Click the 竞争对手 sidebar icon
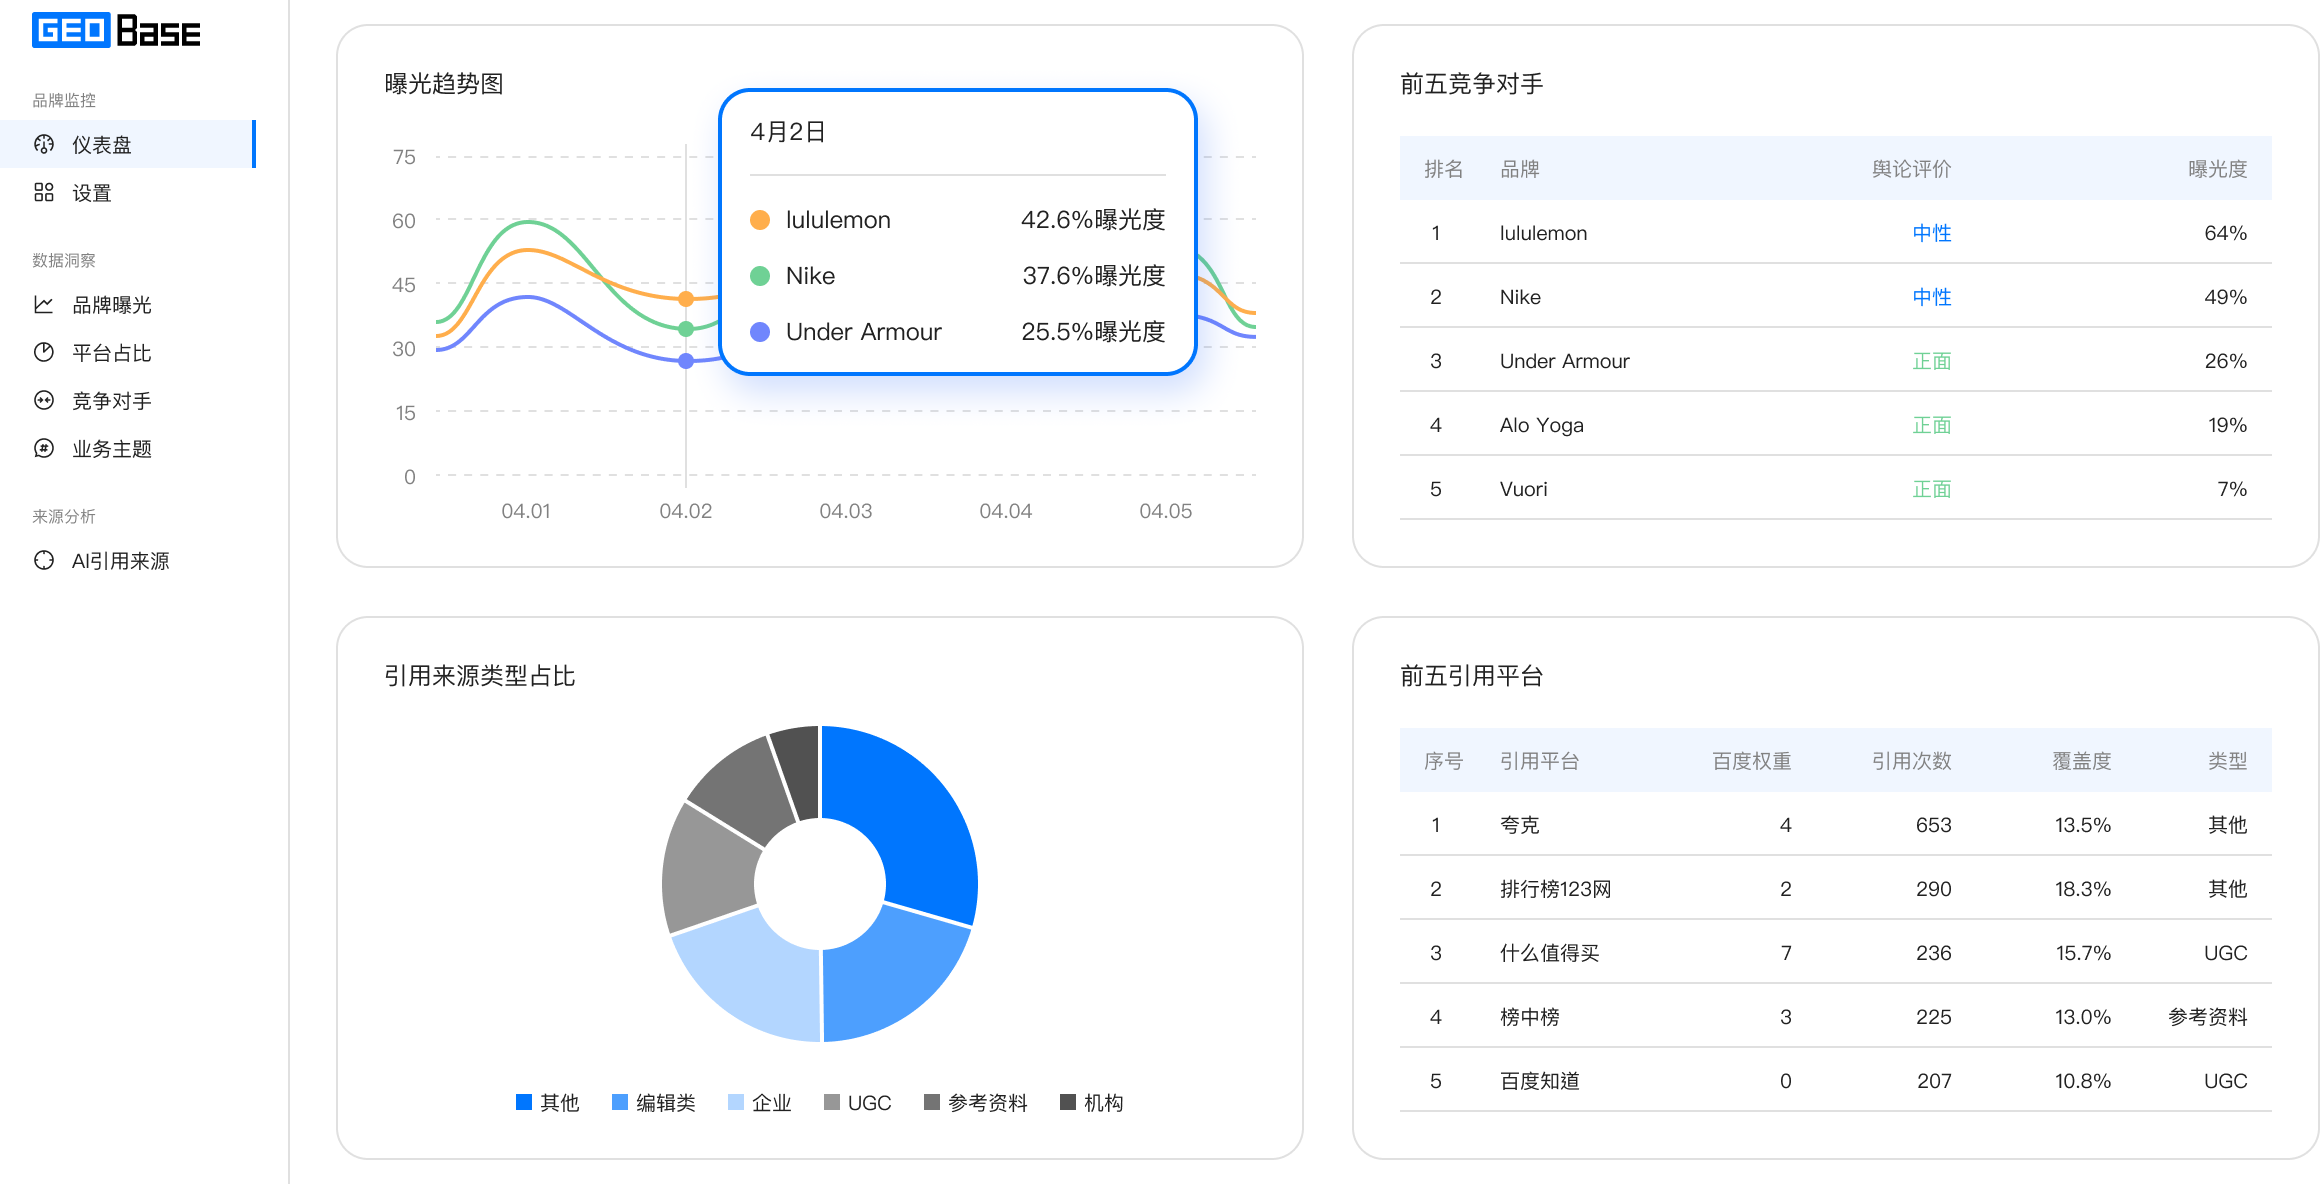This screenshot has width=2320, height=1184. 44,400
